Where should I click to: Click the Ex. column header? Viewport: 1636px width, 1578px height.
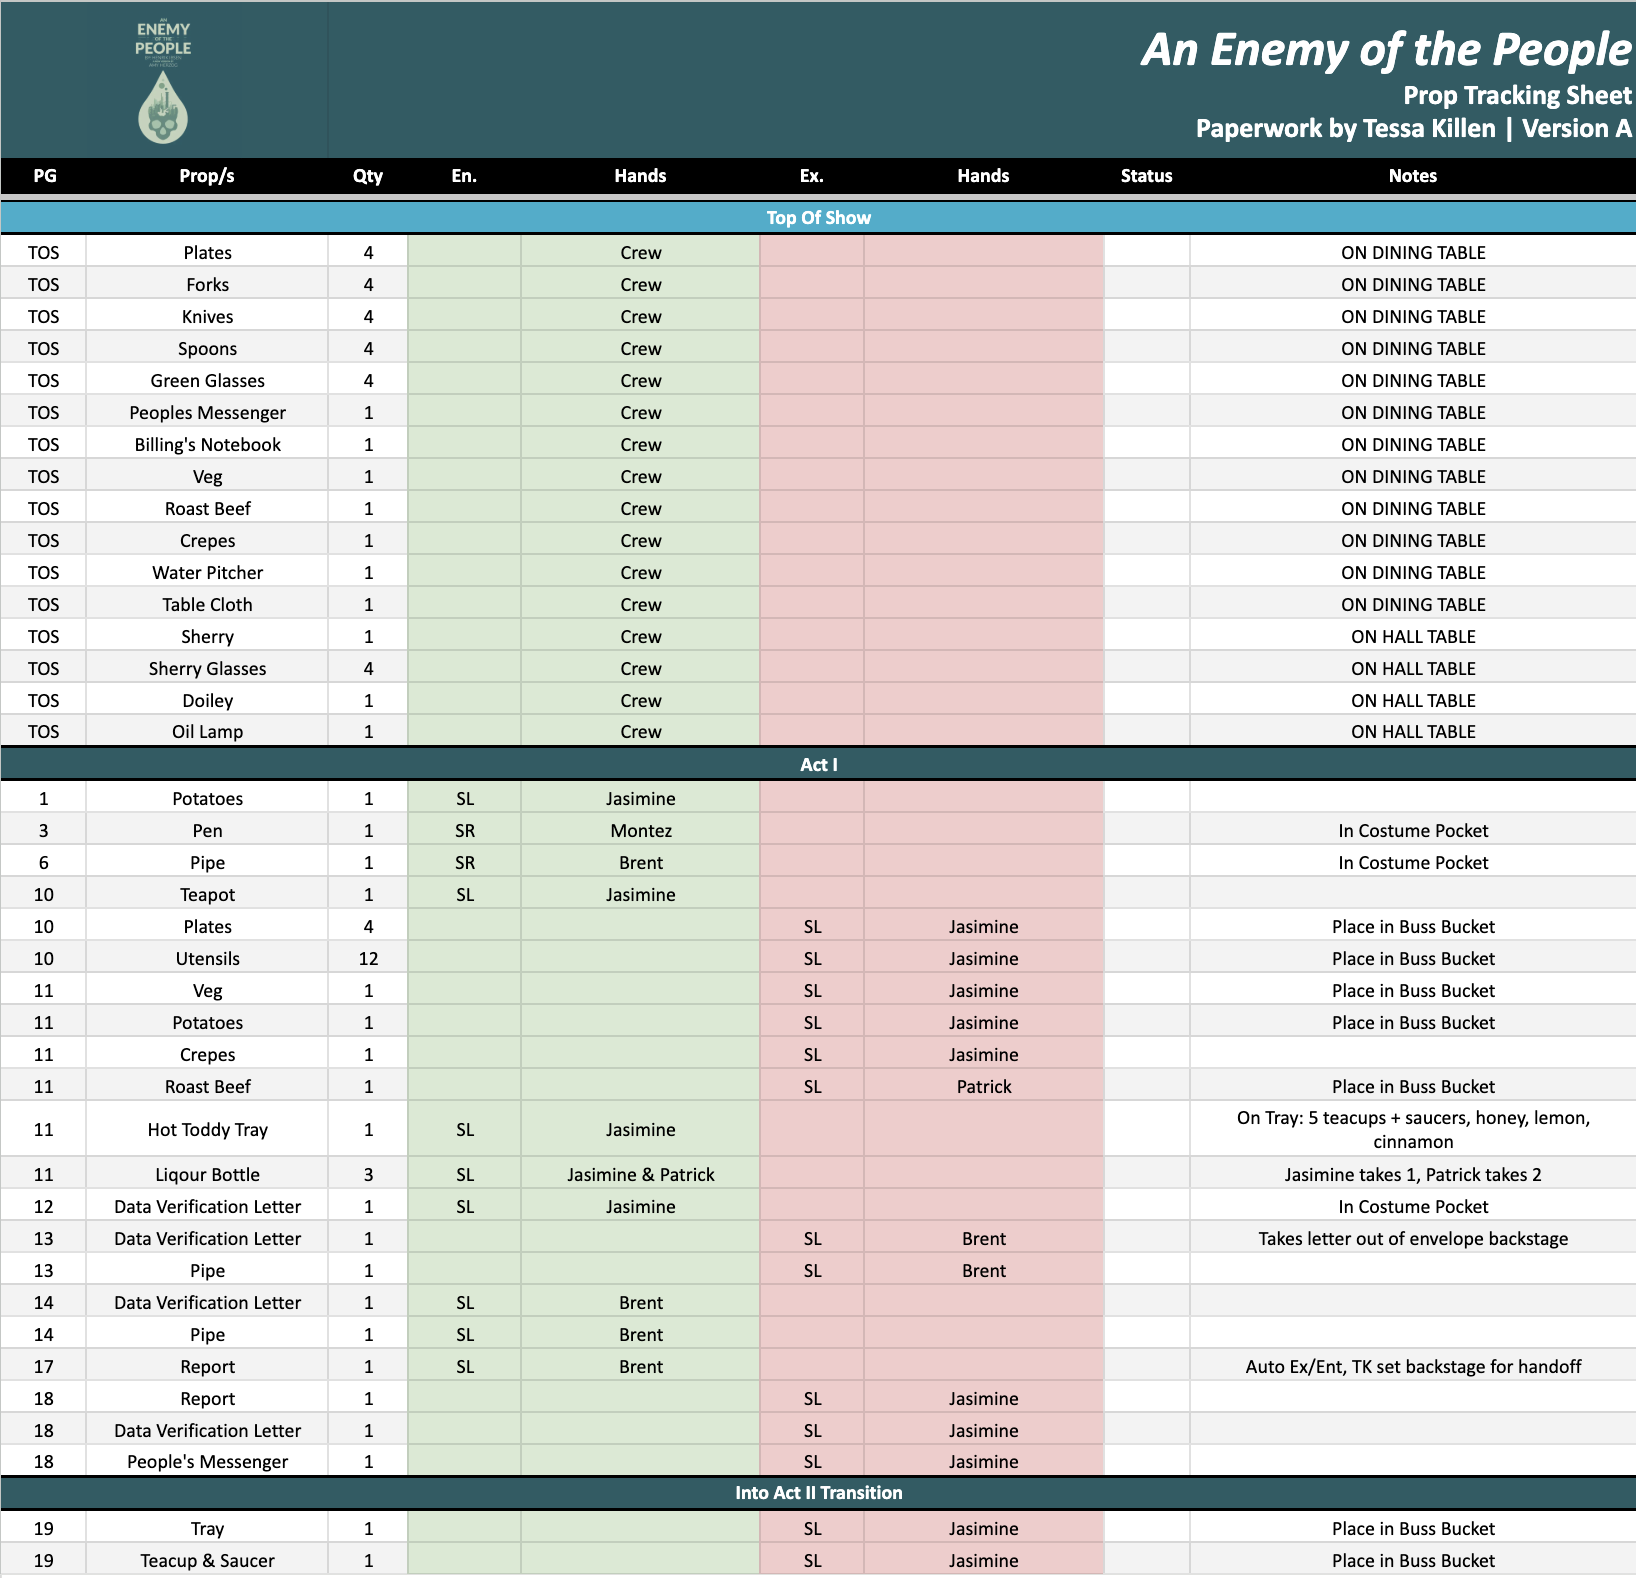(812, 176)
